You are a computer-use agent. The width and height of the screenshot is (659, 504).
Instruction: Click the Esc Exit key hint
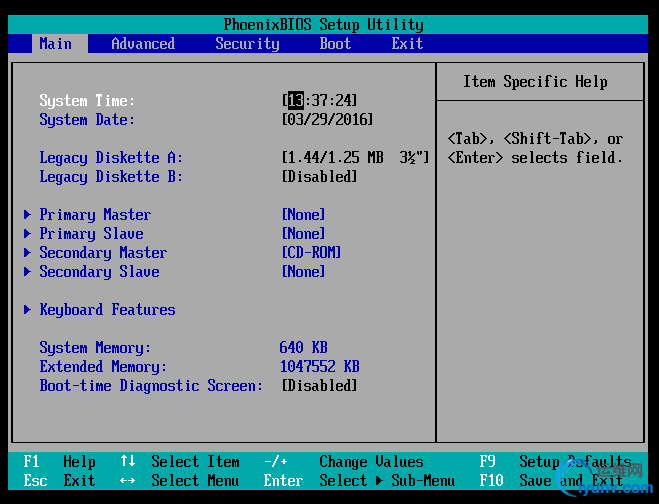click(x=59, y=480)
